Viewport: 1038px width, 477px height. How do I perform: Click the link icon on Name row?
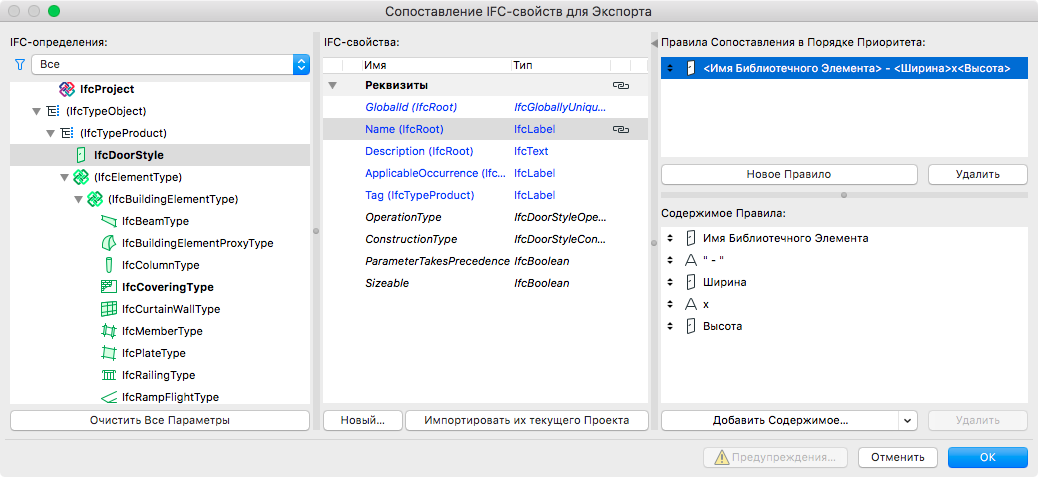pos(620,129)
